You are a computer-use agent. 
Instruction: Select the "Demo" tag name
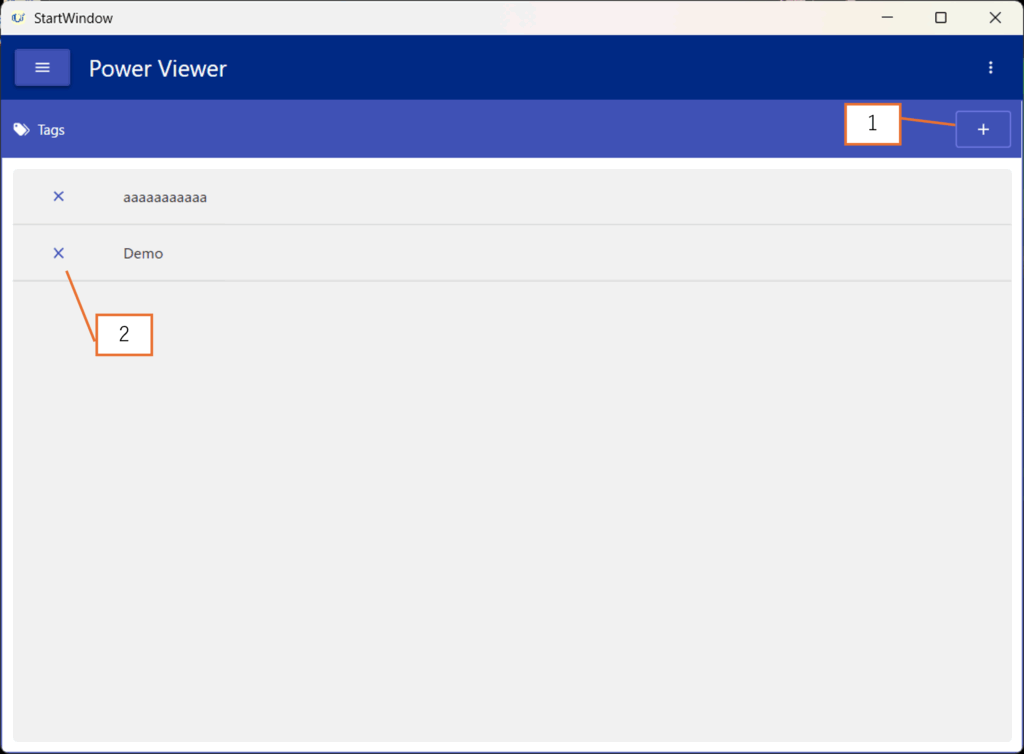coord(143,254)
